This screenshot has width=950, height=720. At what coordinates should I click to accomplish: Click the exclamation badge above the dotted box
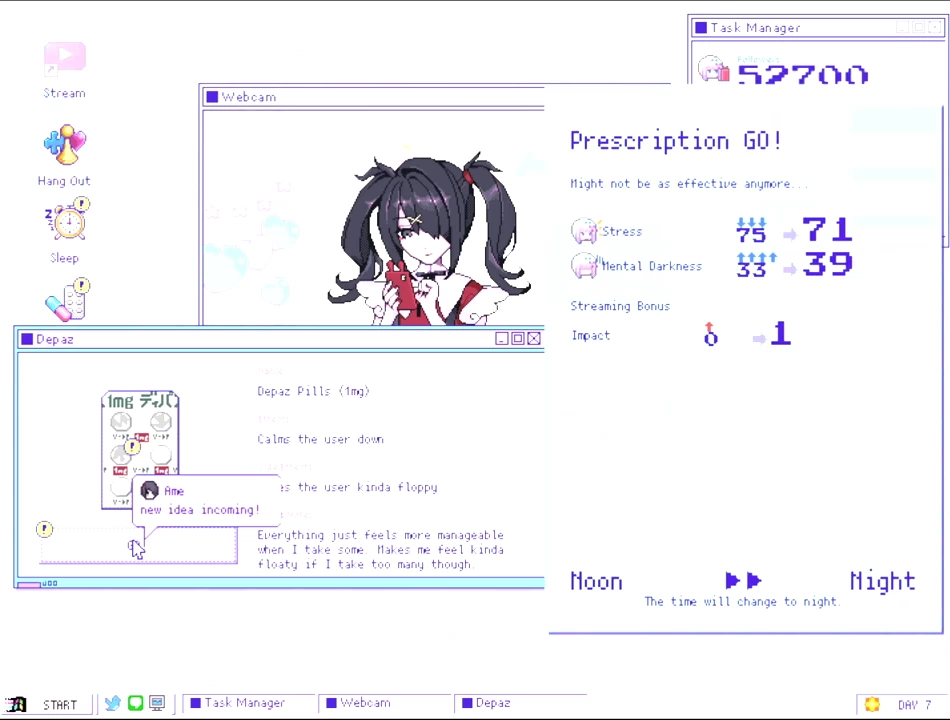pyautogui.click(x=44, y=529)
